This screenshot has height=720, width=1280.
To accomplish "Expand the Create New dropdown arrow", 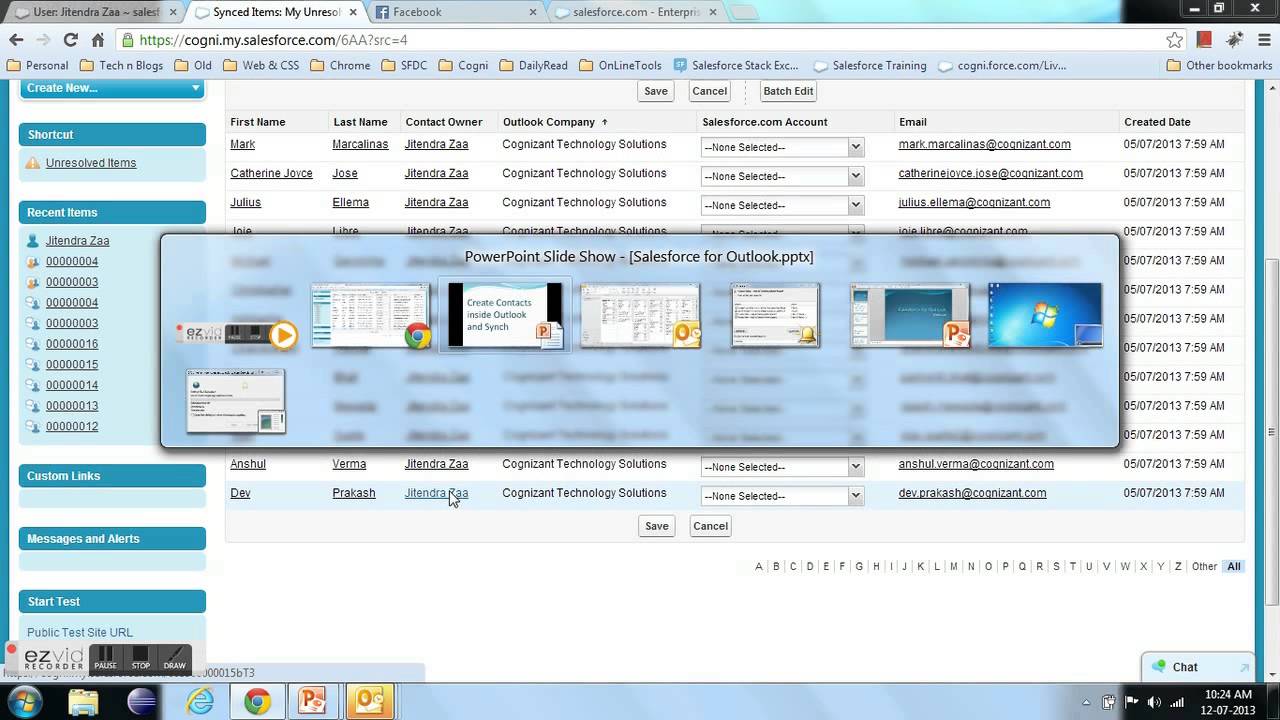I will pyautogui.click(x=196, y=88).
